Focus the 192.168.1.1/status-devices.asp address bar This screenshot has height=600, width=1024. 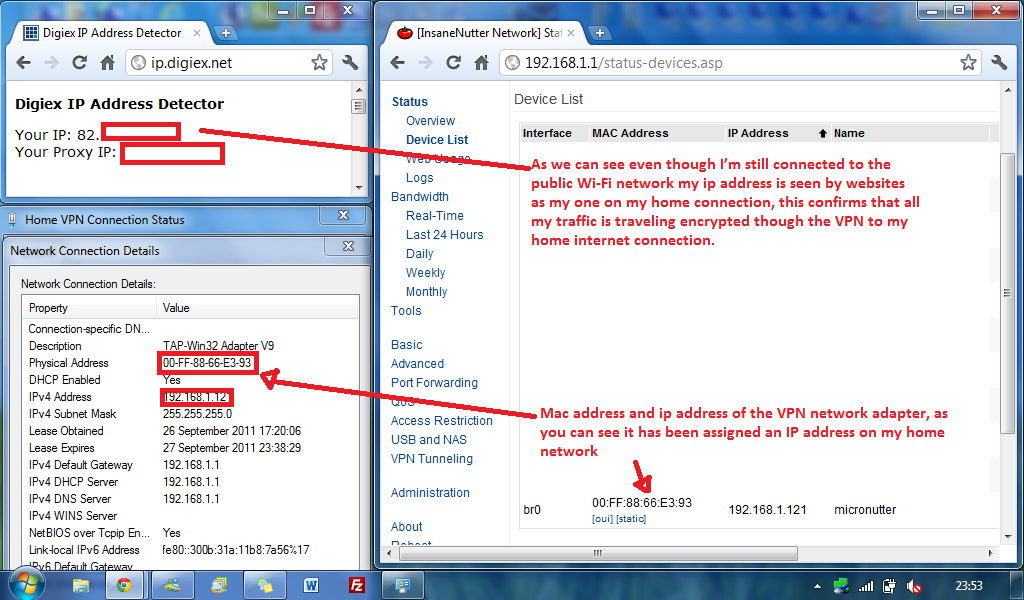click(739, 63)
